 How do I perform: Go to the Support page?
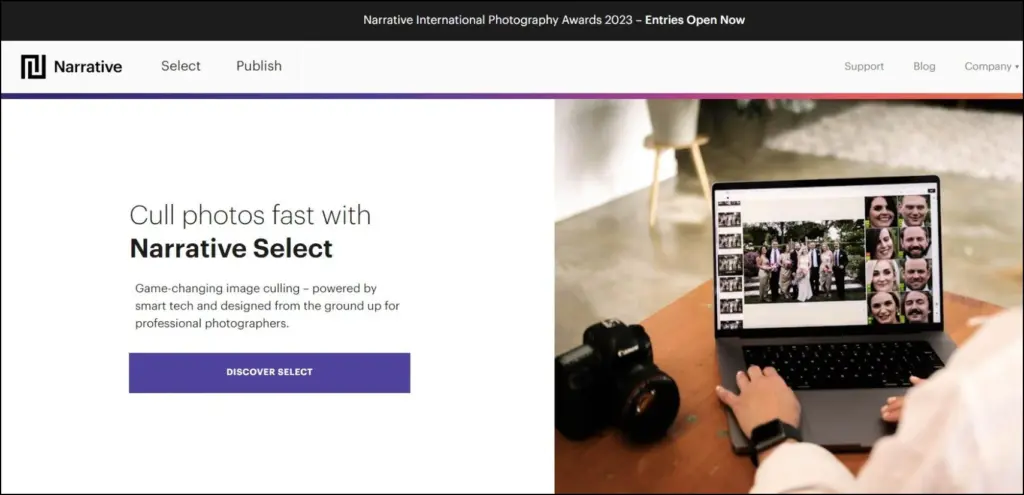click(864, 67)
